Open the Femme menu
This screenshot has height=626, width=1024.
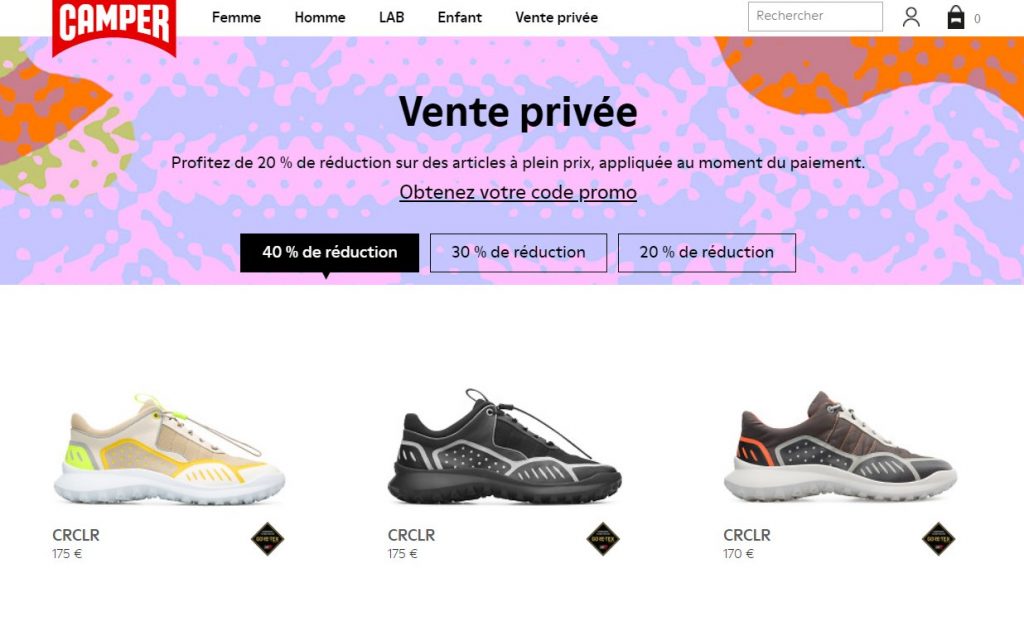tap(236, 18)
